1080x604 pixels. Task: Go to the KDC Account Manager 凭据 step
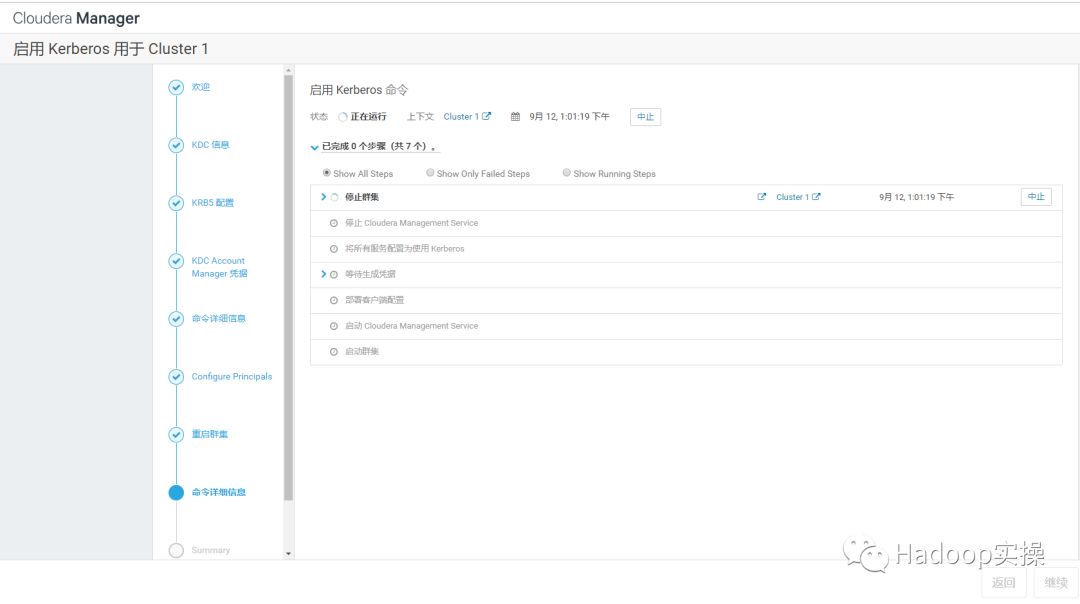(219, 267)
